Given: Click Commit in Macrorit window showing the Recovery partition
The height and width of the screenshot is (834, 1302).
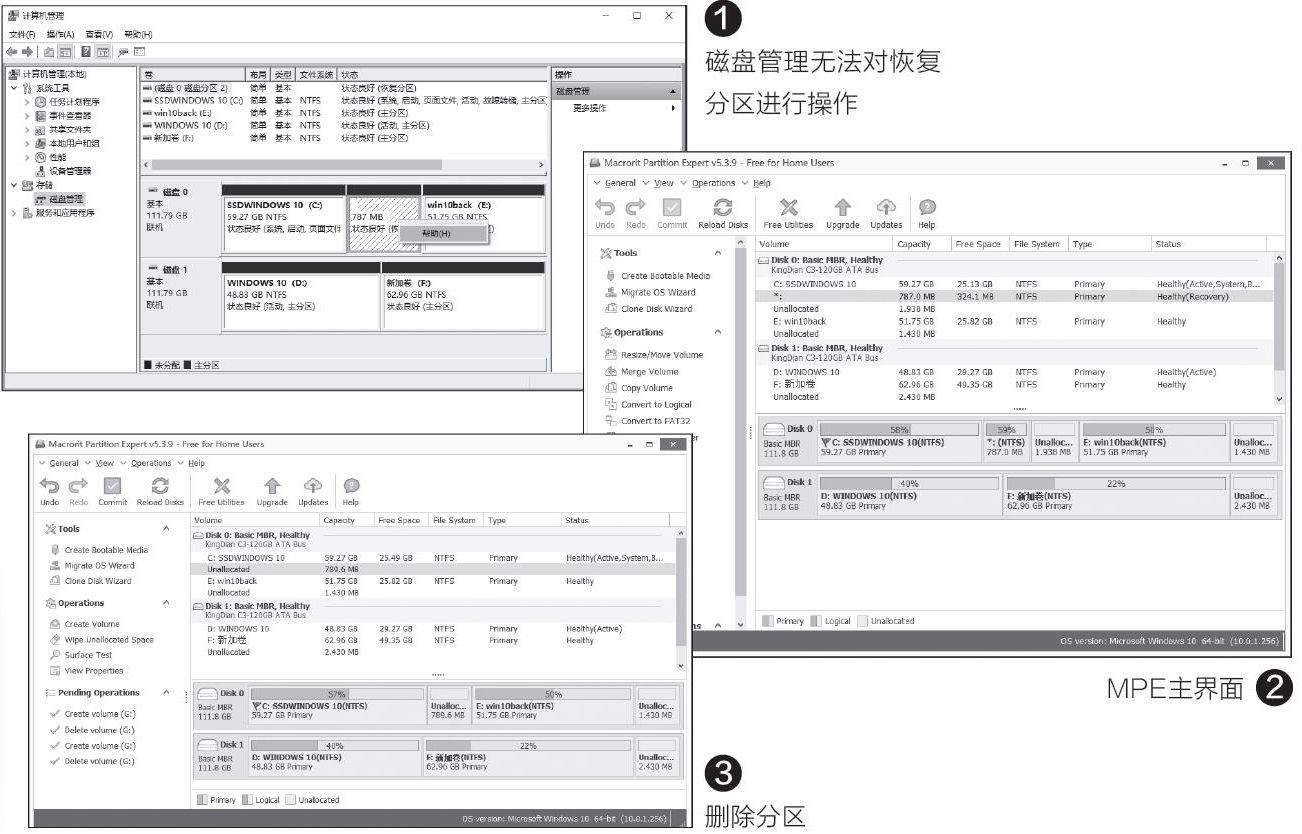Looking at the screenshot, I should tap(672, 212).
